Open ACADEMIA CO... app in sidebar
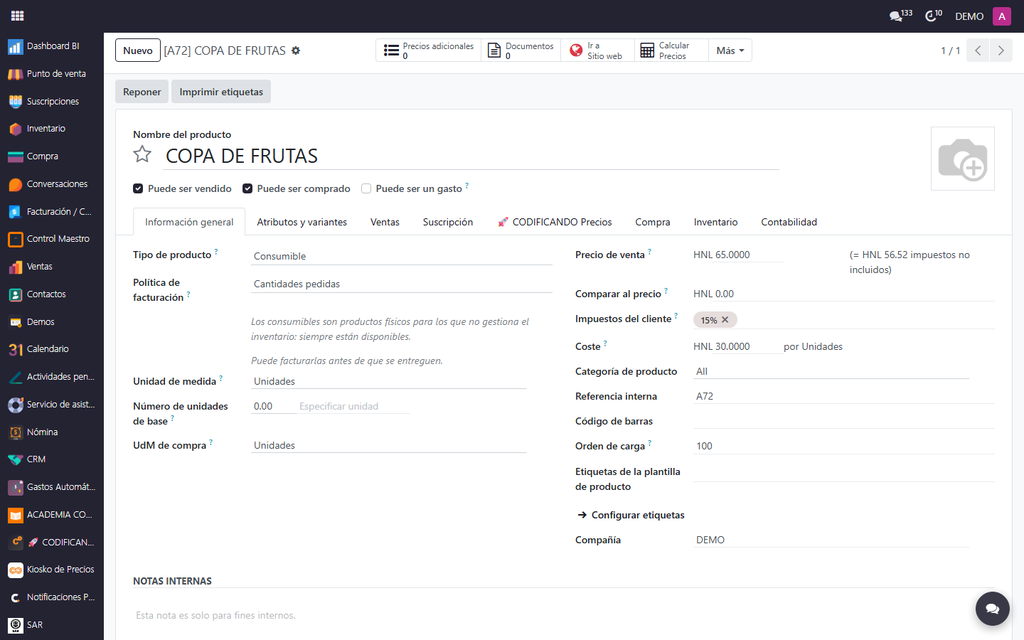The width and height of the screenshot is (1024, 640). click(x=52, y=515)
